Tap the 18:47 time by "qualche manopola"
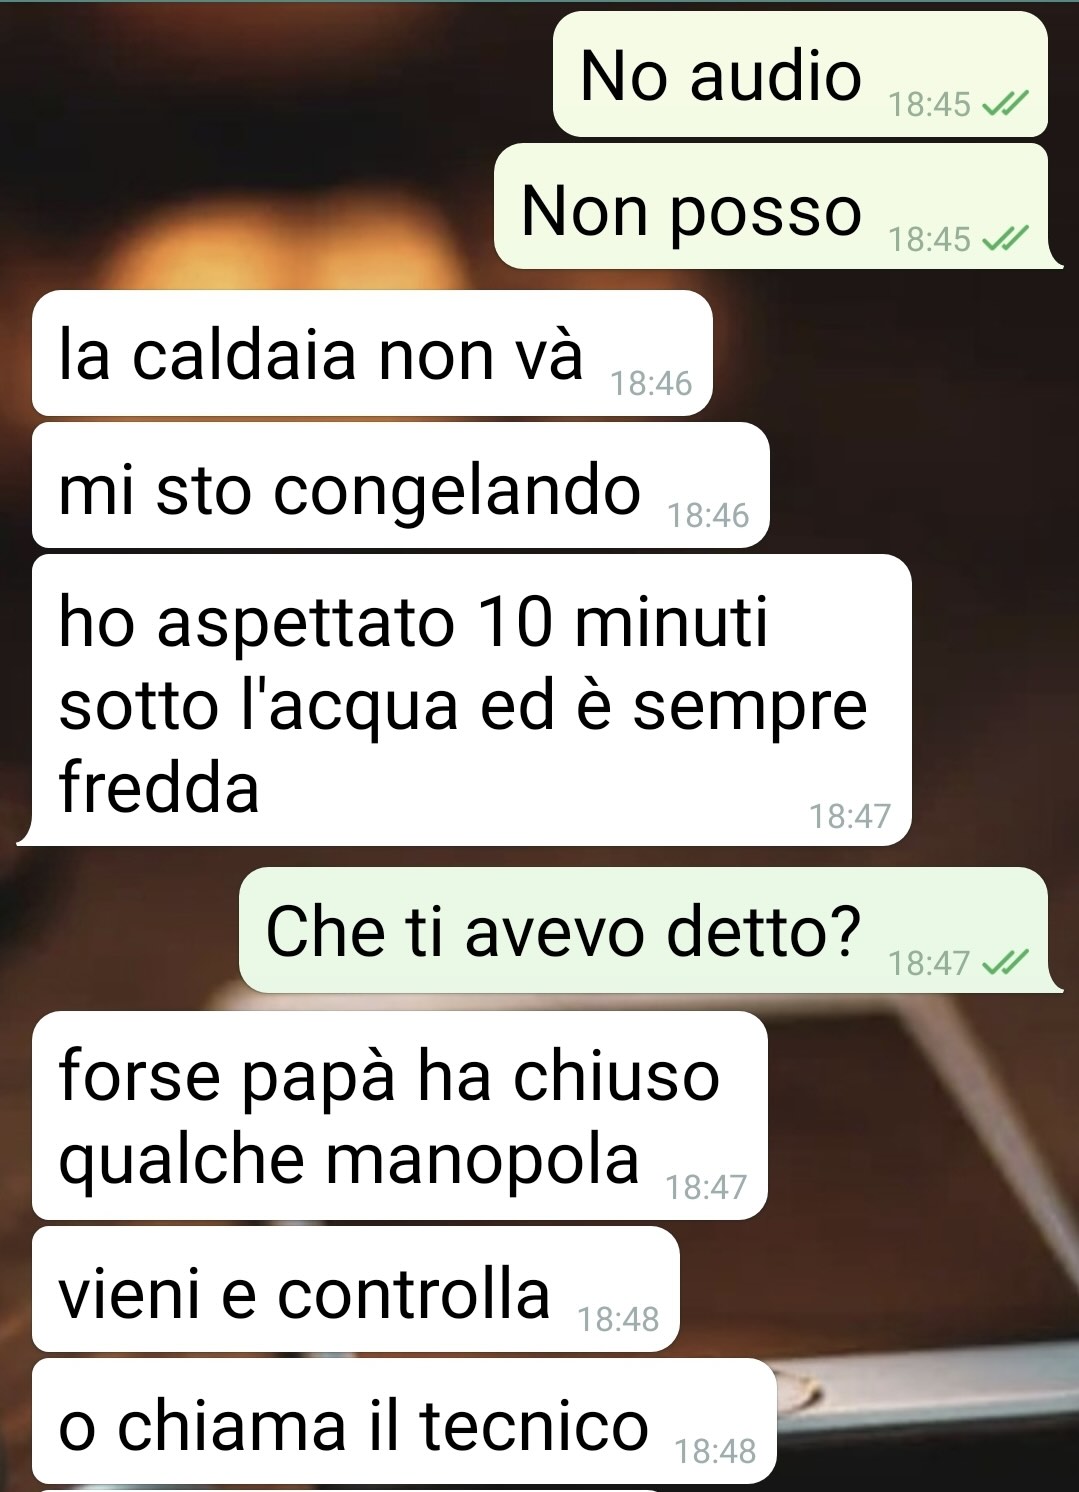 tap(706, 1187)
